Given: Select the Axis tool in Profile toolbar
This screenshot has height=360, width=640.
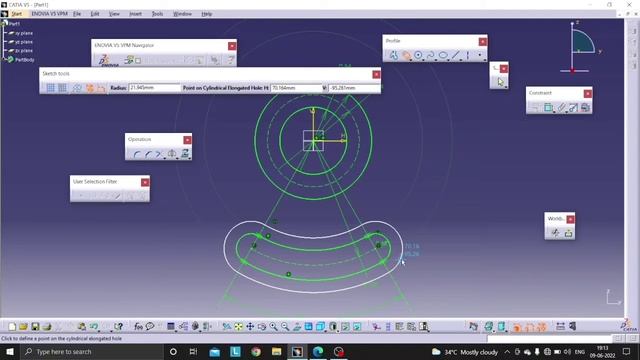Looking at the screenshot, I should (x=467, y=55).
